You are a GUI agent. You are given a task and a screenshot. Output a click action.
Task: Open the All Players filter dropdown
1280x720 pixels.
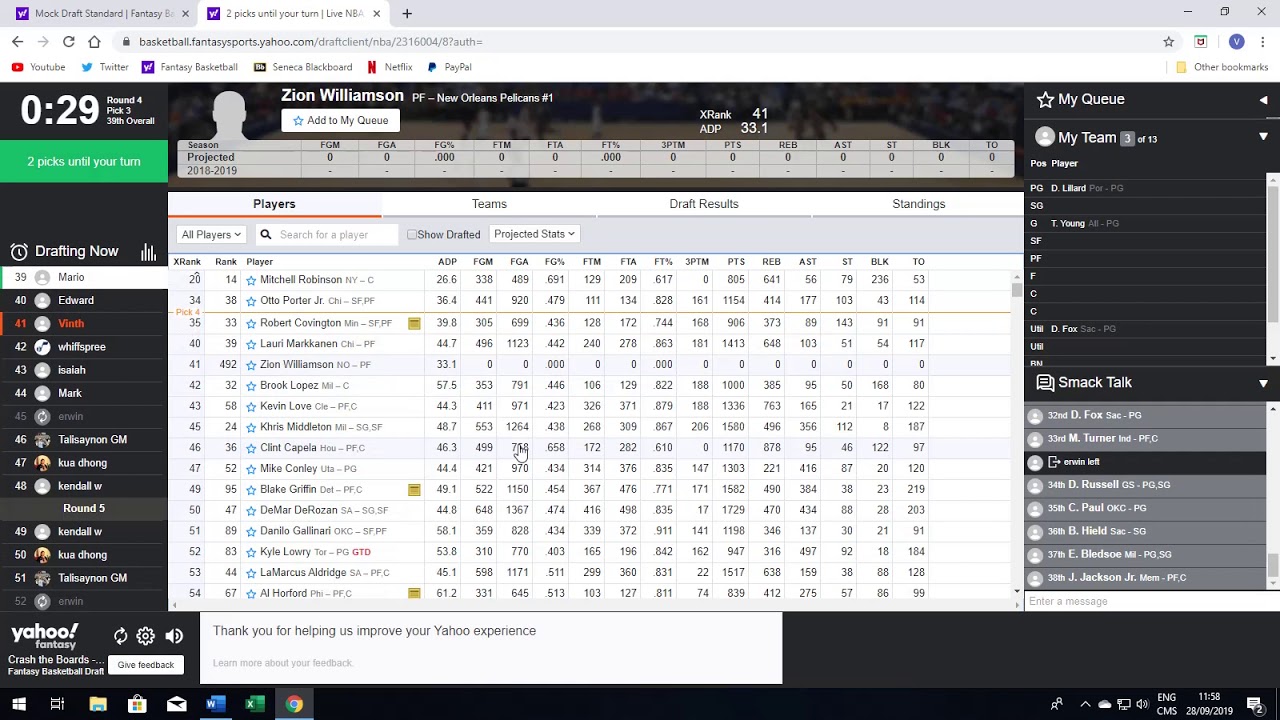tap(210, 234)
